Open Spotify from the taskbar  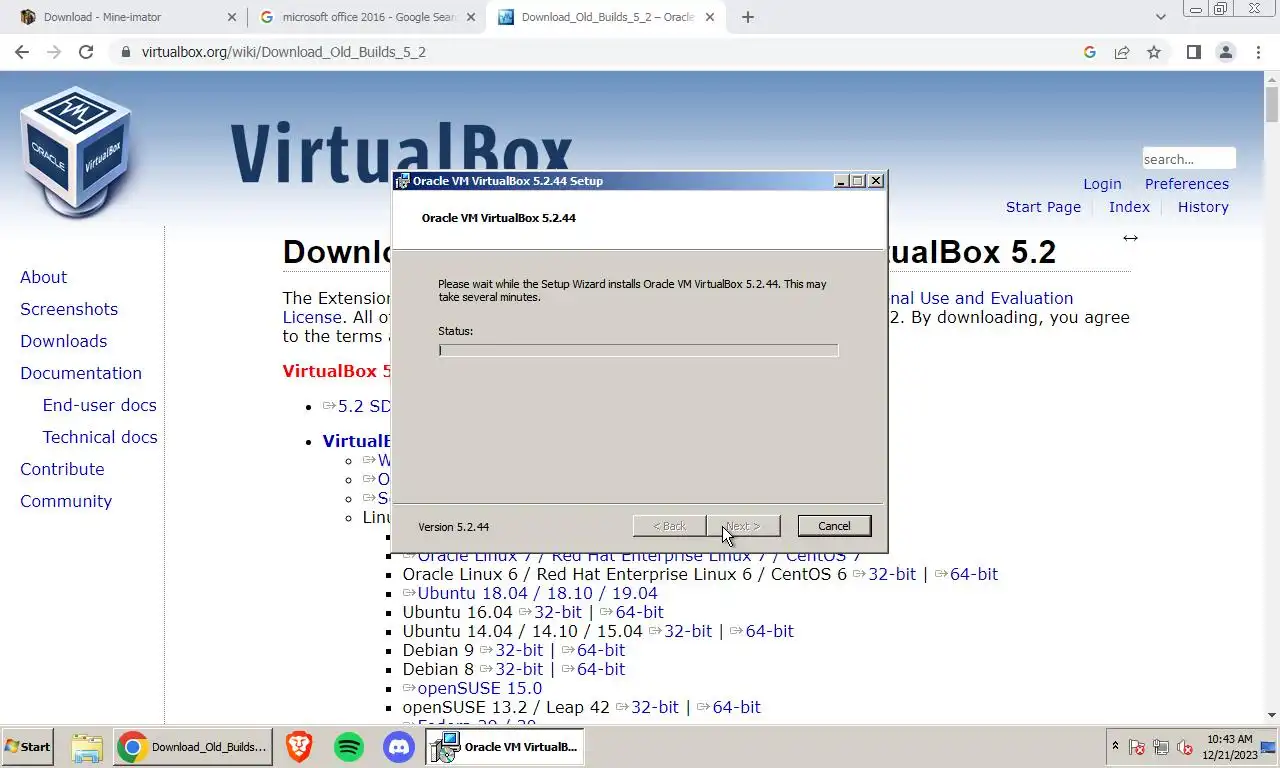click(349, 747)
